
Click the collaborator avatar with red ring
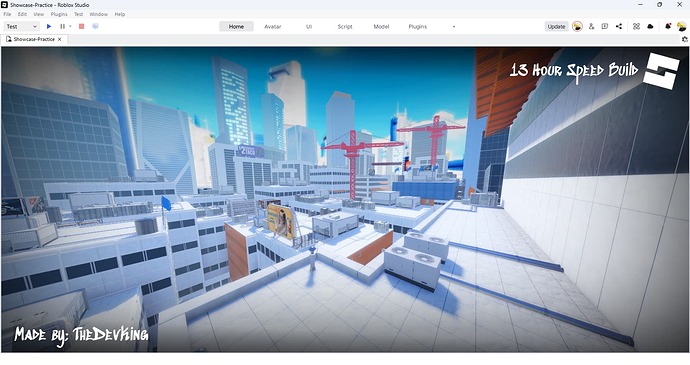pos(577,26)
